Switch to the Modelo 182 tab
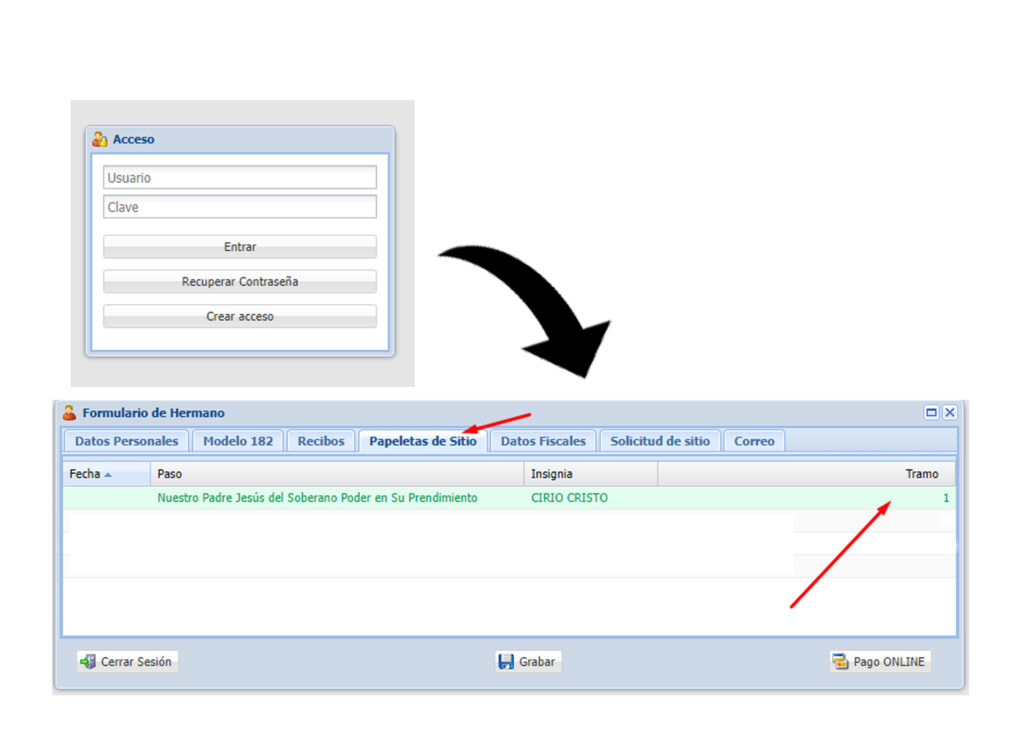 tap(238, 441)
